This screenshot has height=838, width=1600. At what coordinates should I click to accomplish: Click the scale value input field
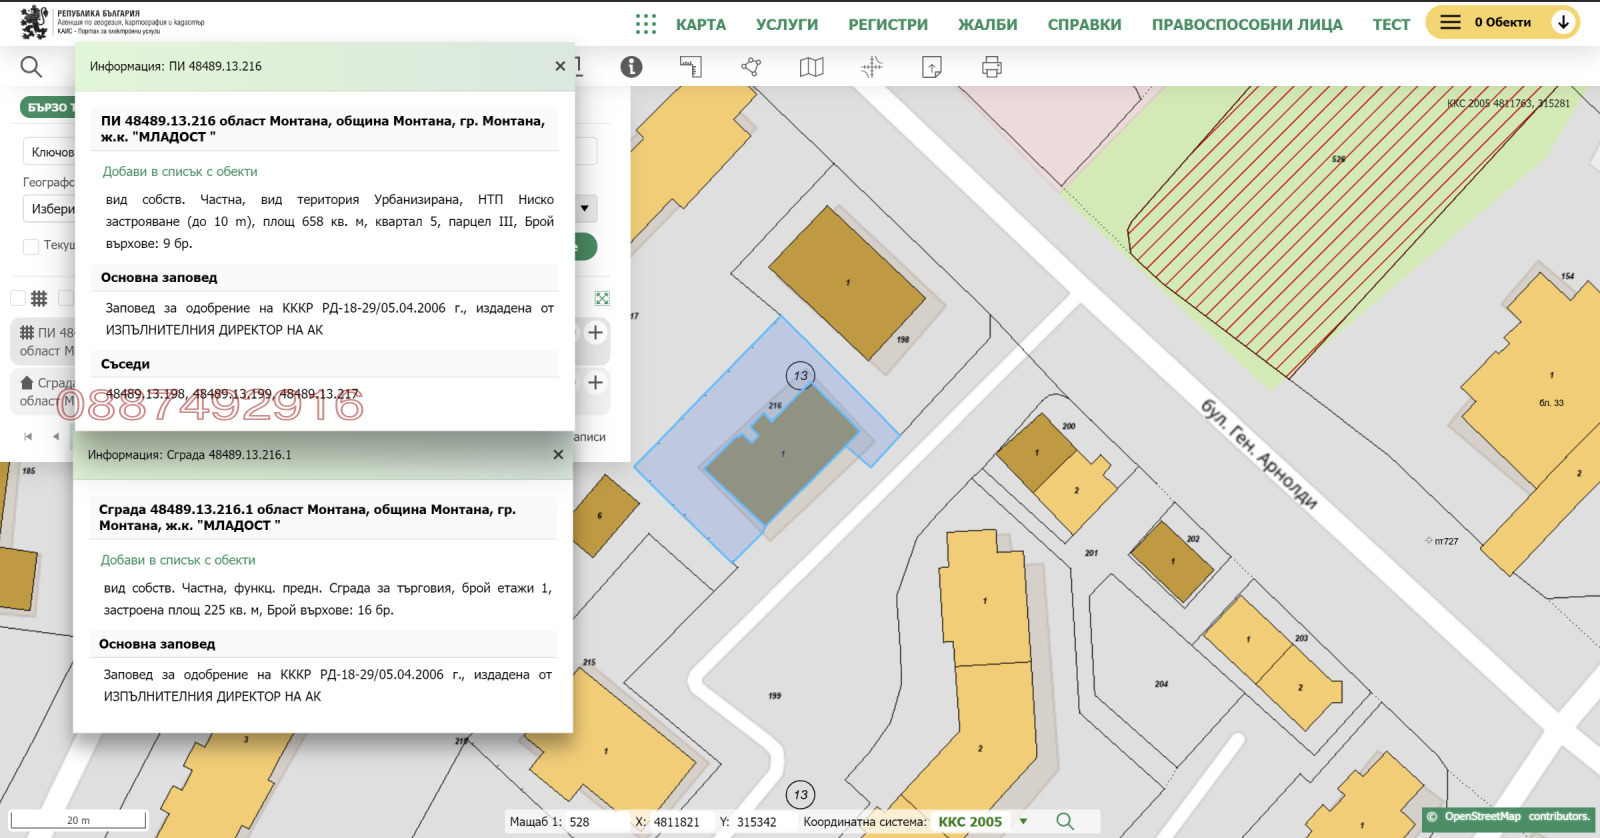(595, 822)
